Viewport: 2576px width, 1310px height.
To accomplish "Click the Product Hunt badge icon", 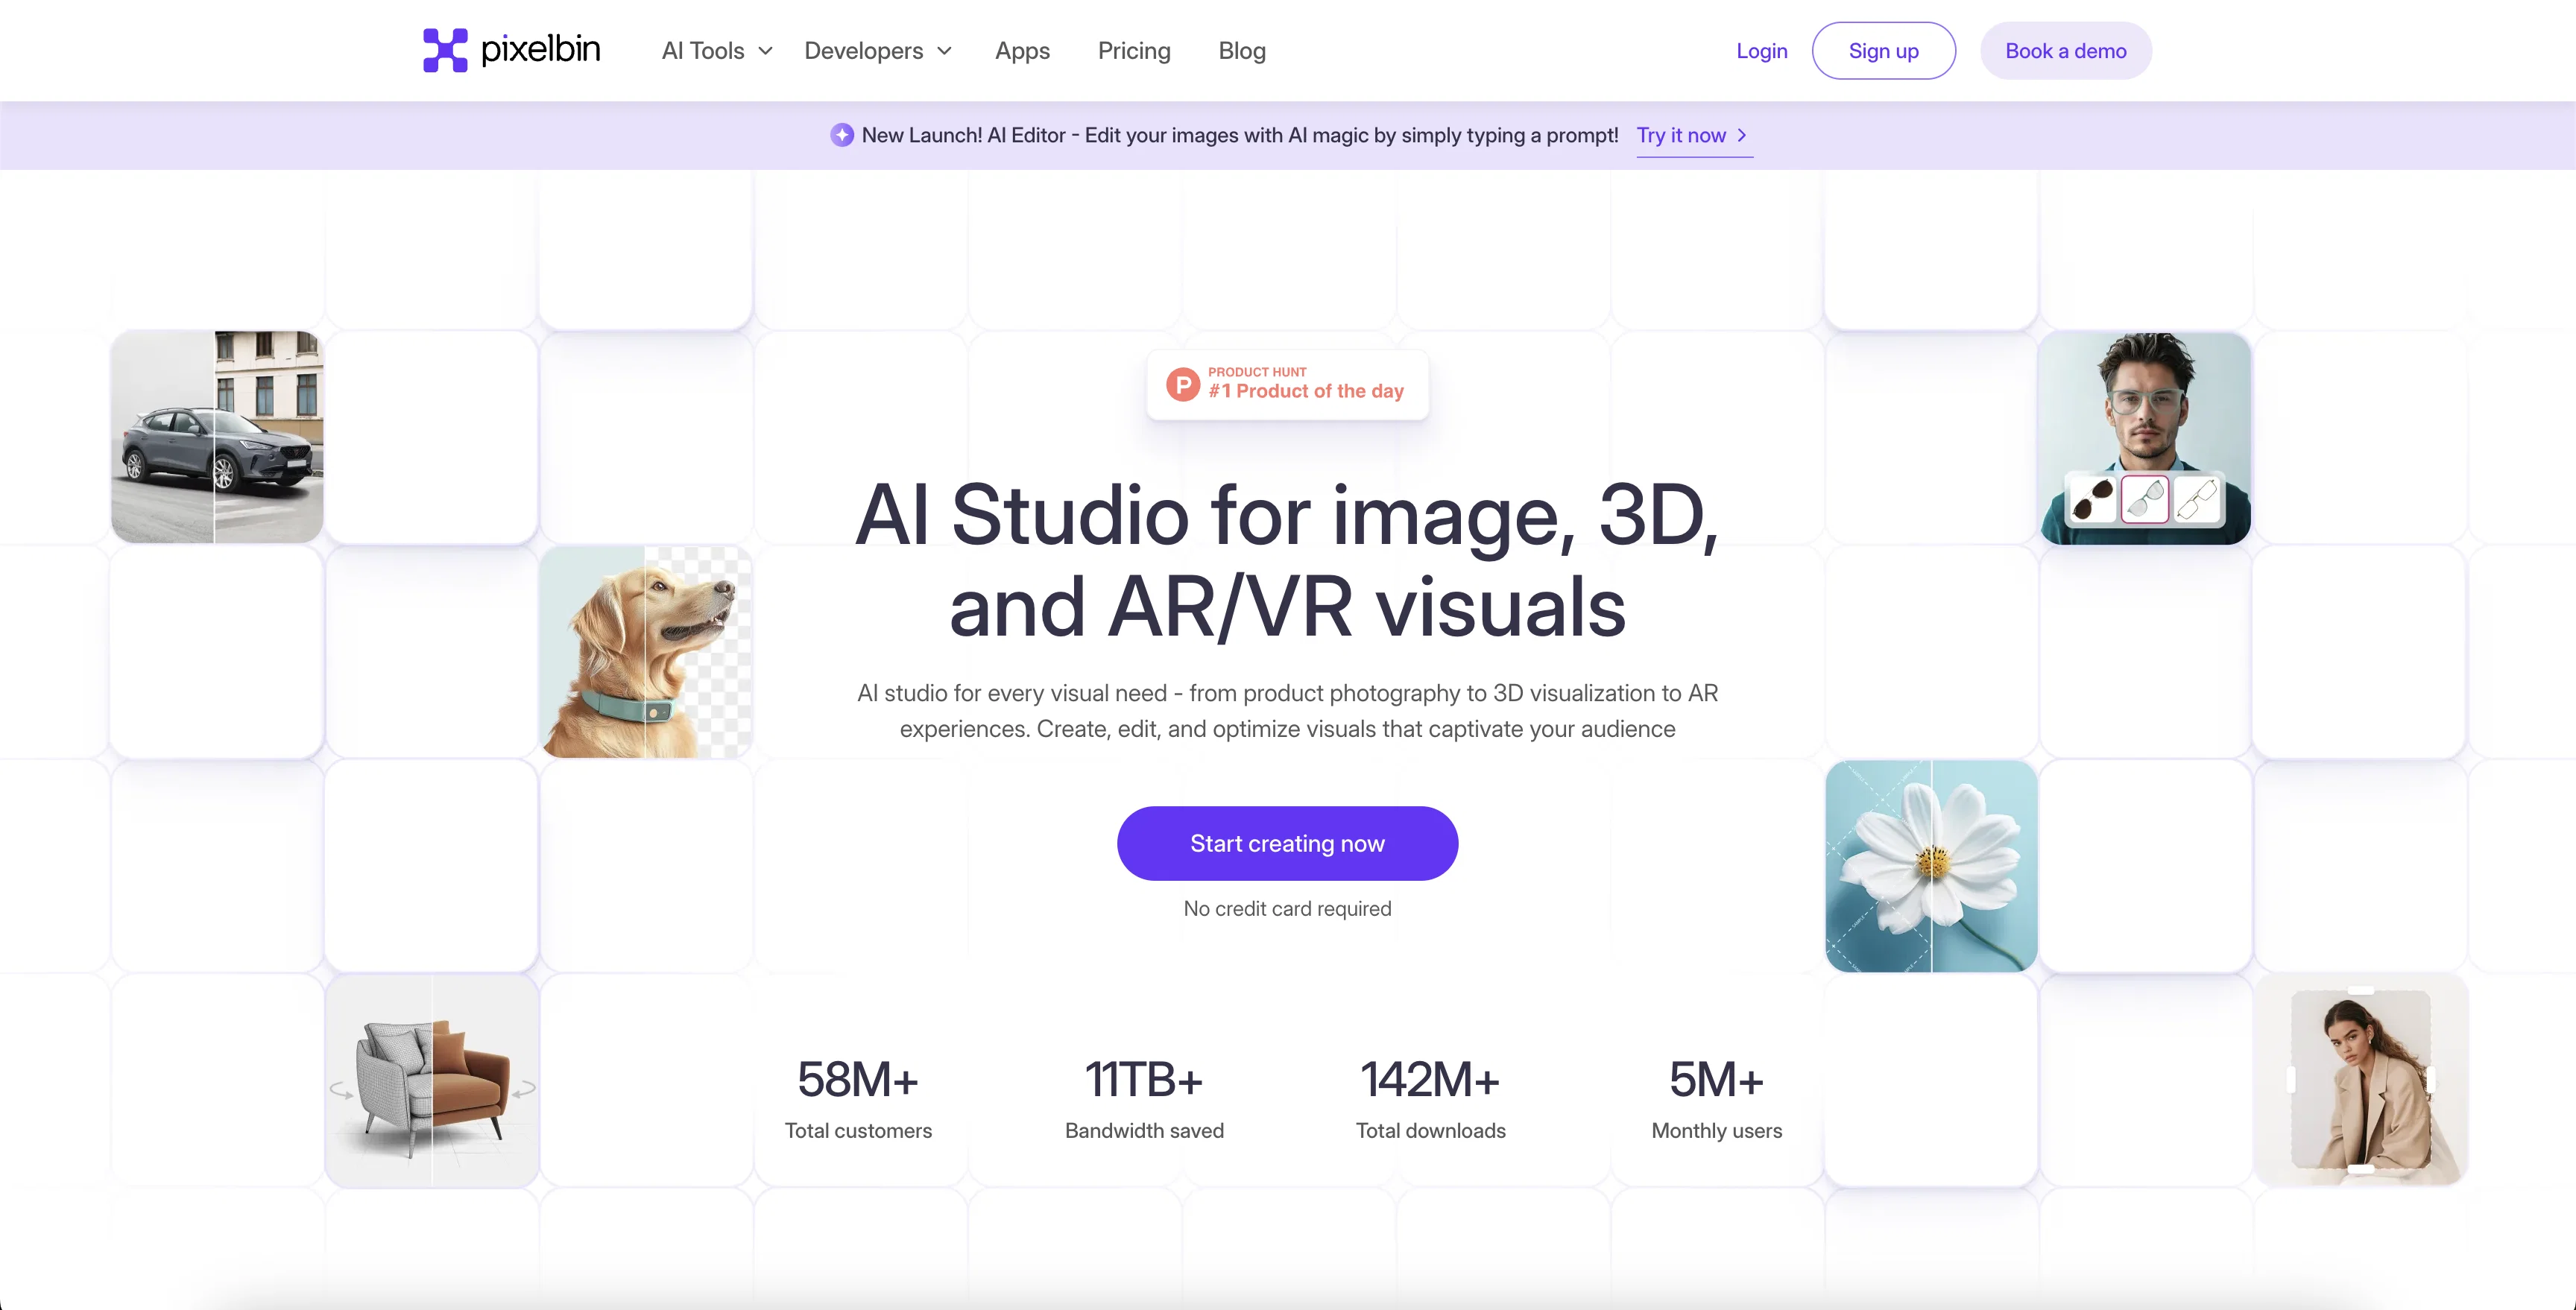I will (1183, 384).
